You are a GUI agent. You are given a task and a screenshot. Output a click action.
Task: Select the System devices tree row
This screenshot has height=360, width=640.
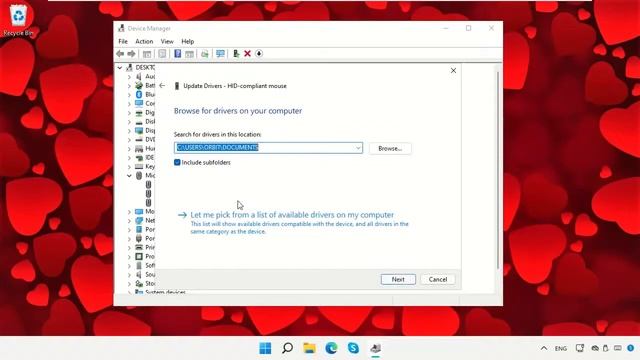pyautogui.click(x=160, y=291)
